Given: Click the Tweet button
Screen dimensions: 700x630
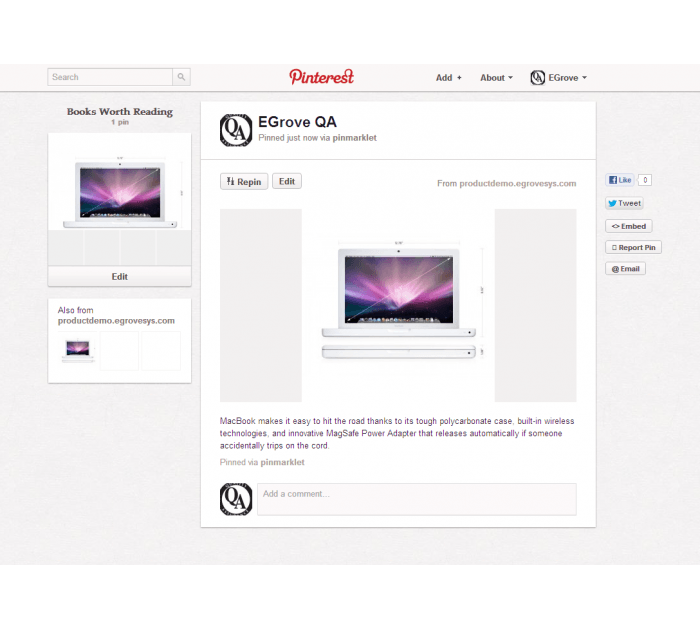Looking at the screenshot, I should click(624, 203).
